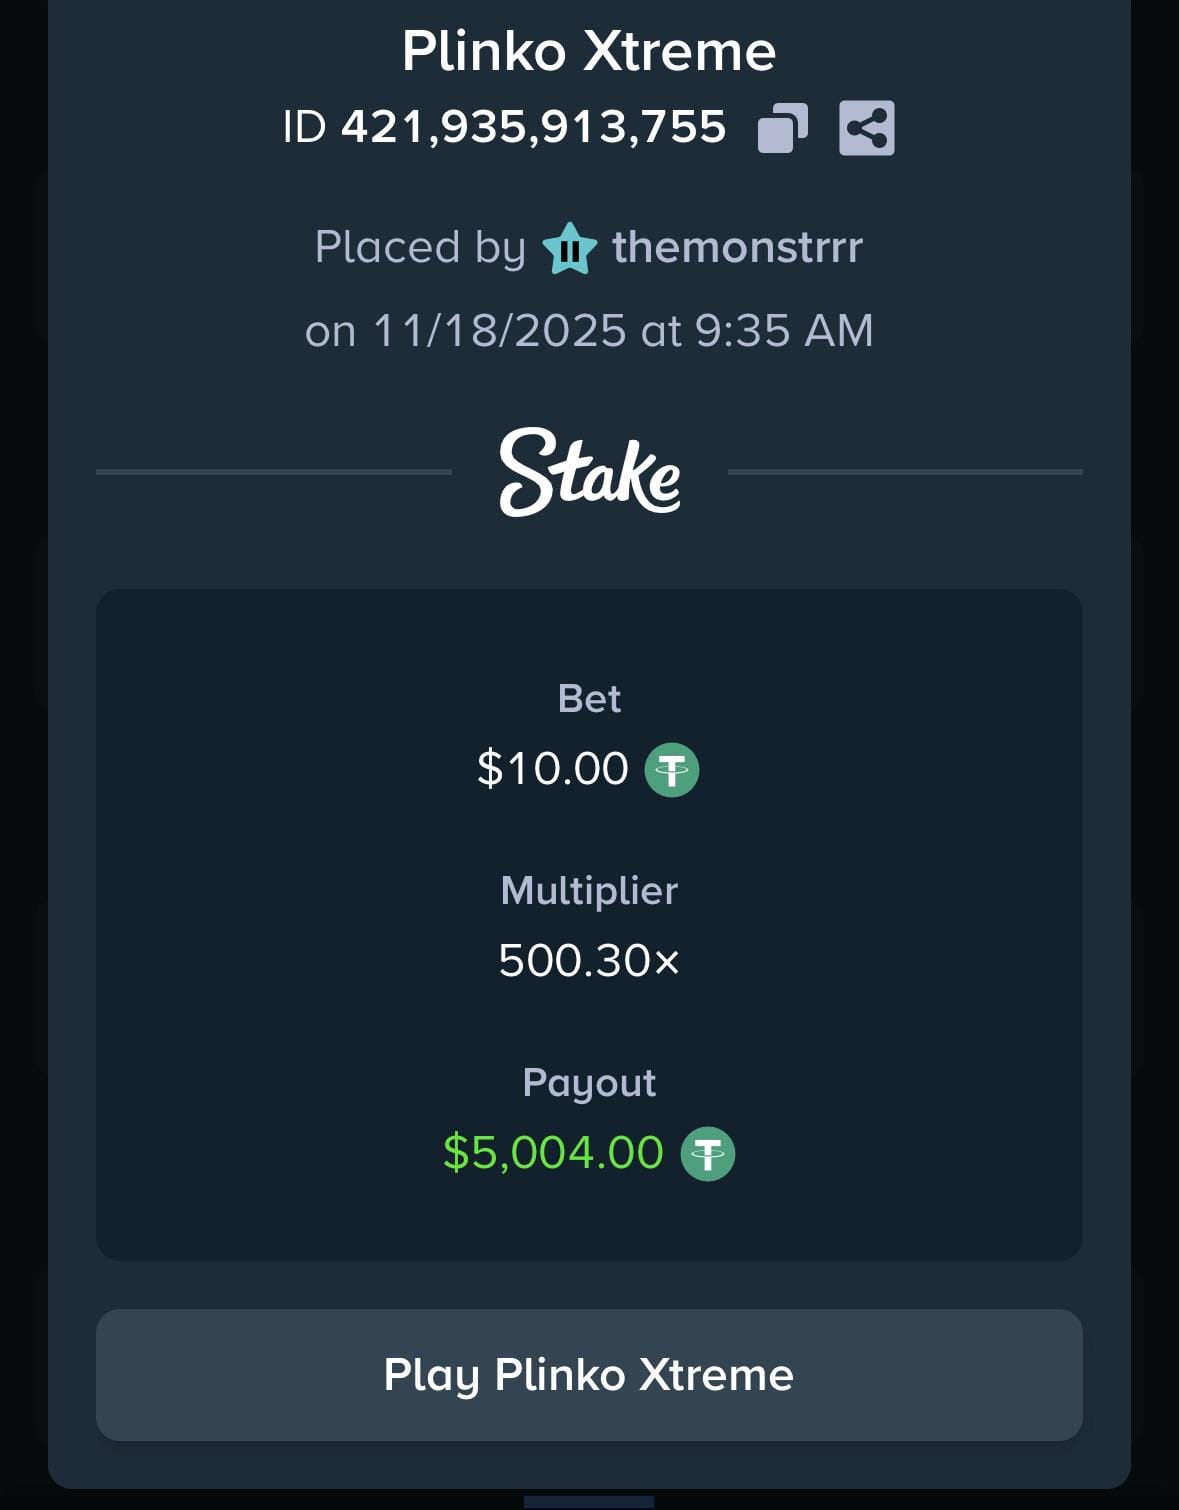The width and height of the screenshot is (1179, 1510).
Task: Click the Multiplier label
Action: click(x=589, y=890)
